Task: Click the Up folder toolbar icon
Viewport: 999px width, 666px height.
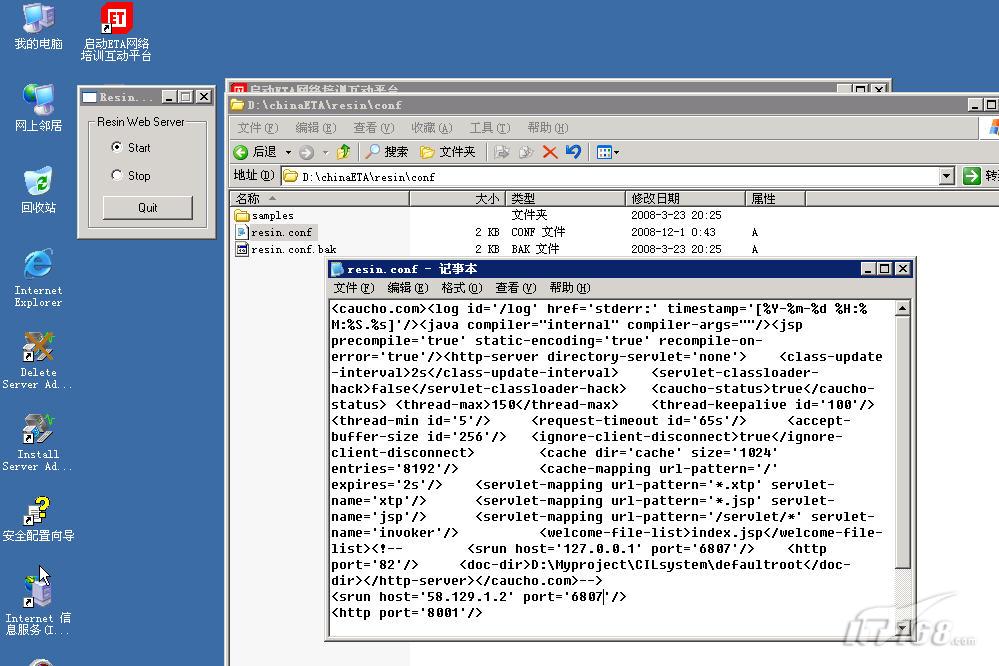Action: (x=344, y=152)
